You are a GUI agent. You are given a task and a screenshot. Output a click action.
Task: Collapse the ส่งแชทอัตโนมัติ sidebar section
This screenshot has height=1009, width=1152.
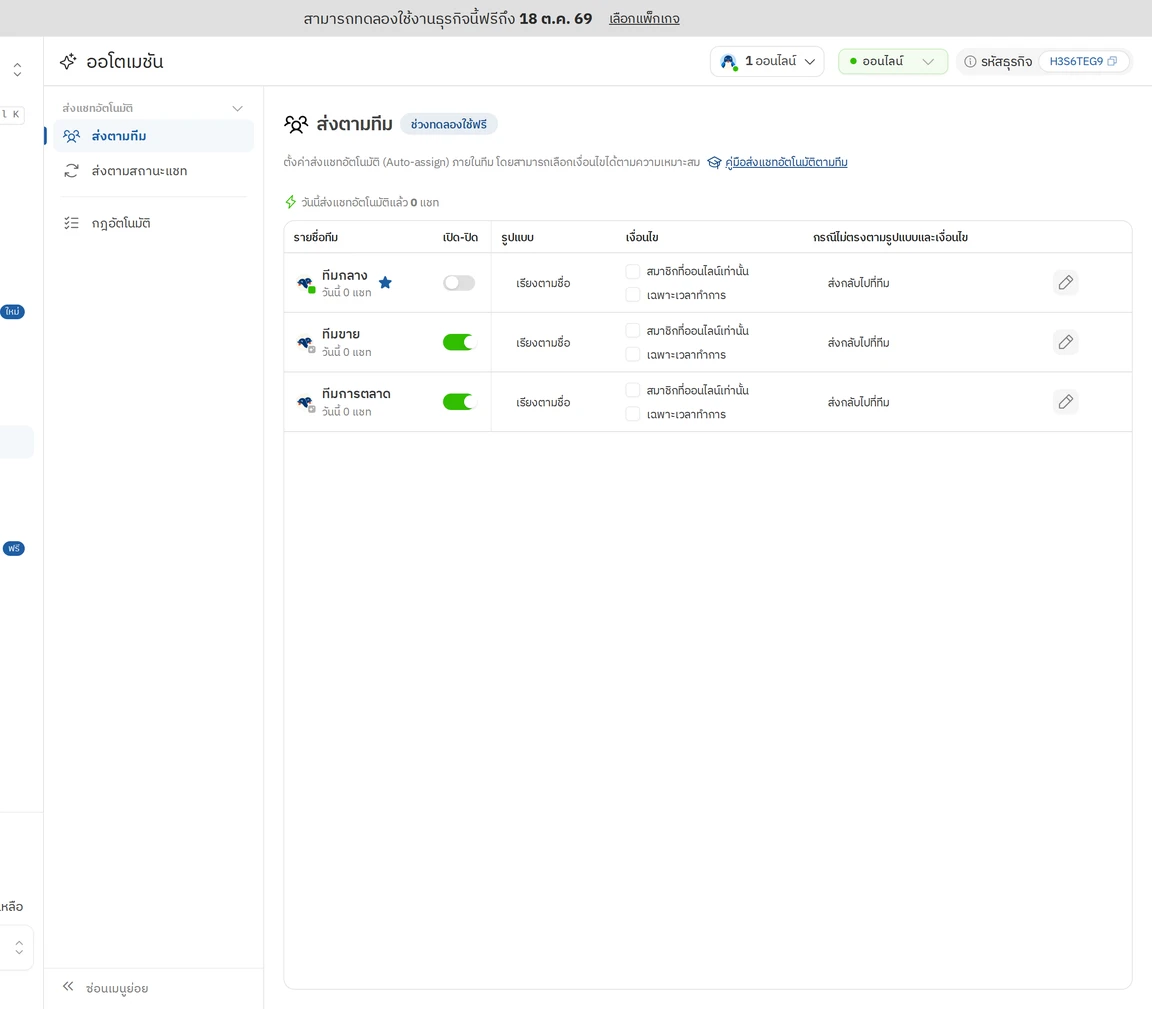tap(237, 108)
